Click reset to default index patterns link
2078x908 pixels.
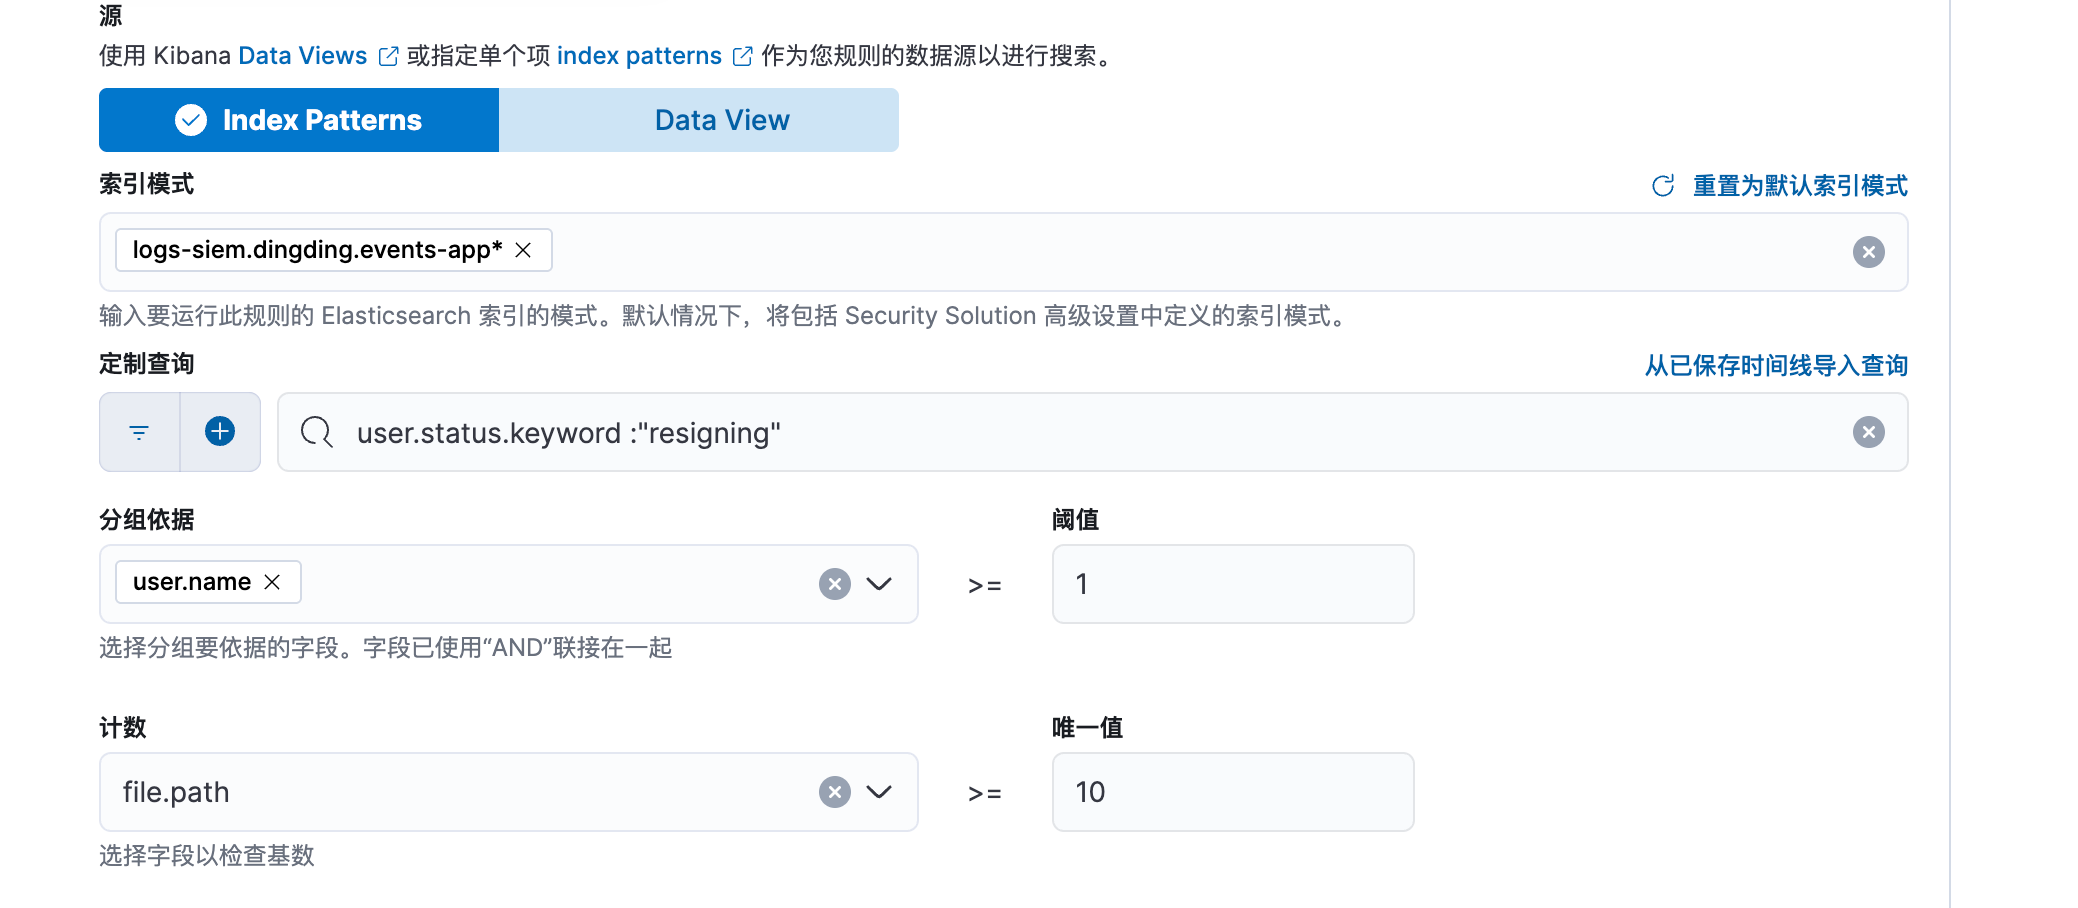pyautogui.click(x=1799, y=186)
